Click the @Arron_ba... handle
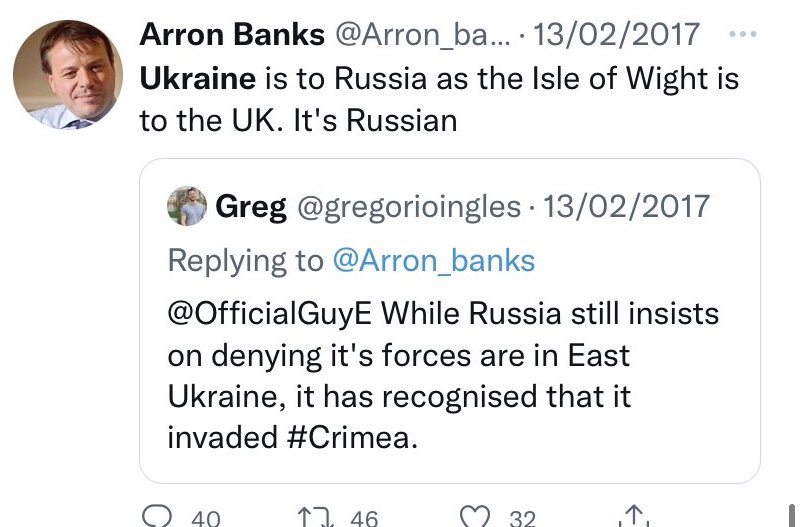The width and height of the screenshot is (801, 527). 422,35
